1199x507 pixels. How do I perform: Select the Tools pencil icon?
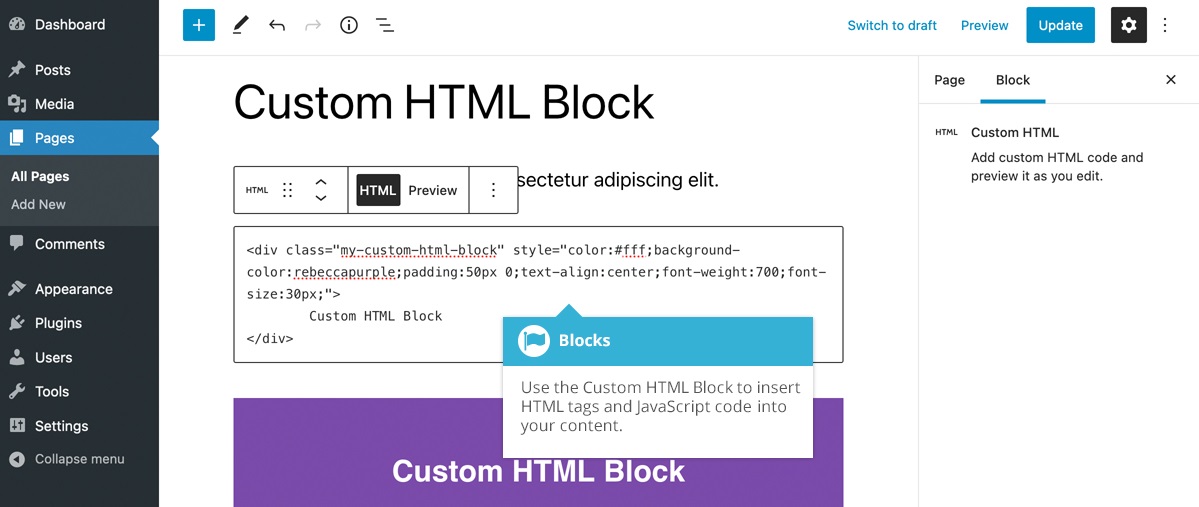tap(240, 25)
